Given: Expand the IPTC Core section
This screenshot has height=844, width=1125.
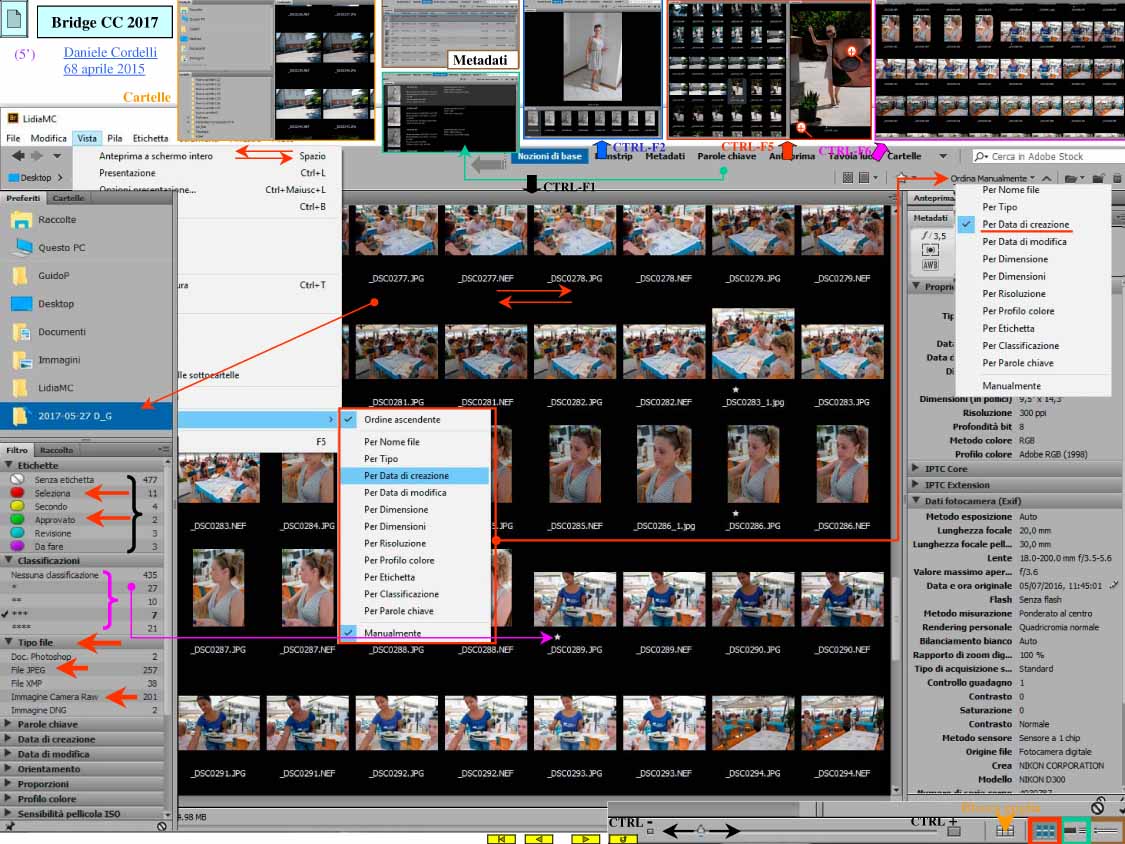Looking at the screenshot, I should click(944, 468).
